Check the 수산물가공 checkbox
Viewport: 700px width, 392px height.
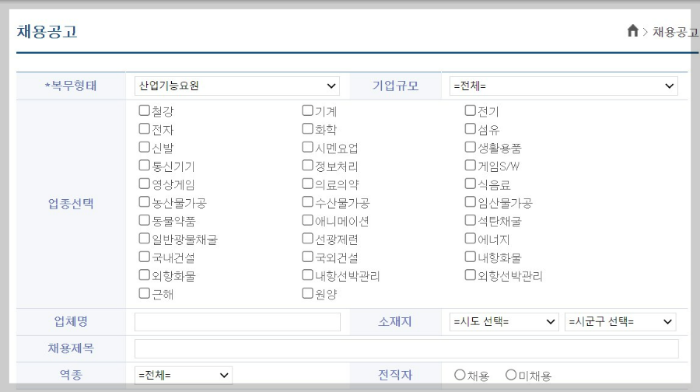pos(307,202)
